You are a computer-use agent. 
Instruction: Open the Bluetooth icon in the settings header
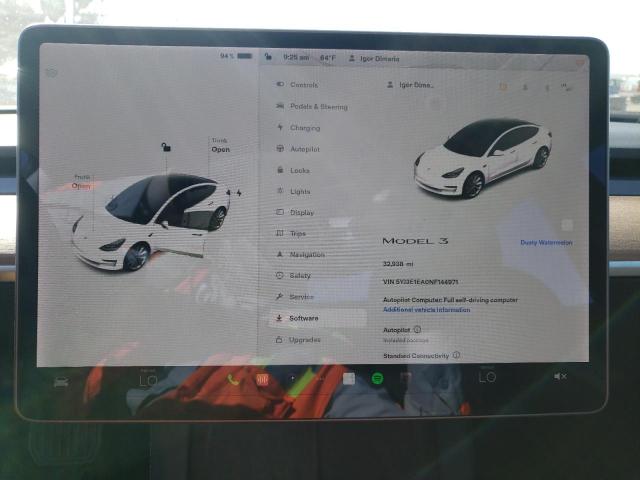[547, 87]
